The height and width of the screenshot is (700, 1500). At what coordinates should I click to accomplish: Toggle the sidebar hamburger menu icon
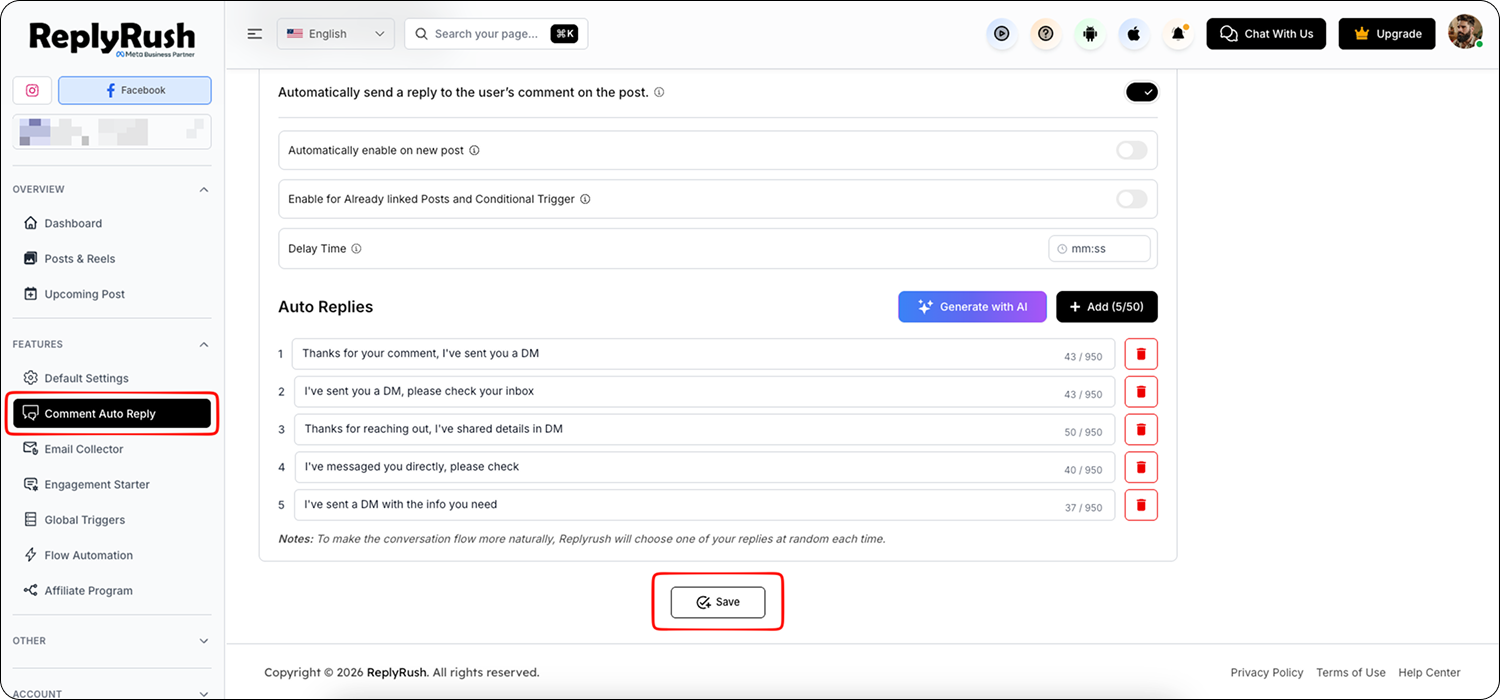click(255, 34)
